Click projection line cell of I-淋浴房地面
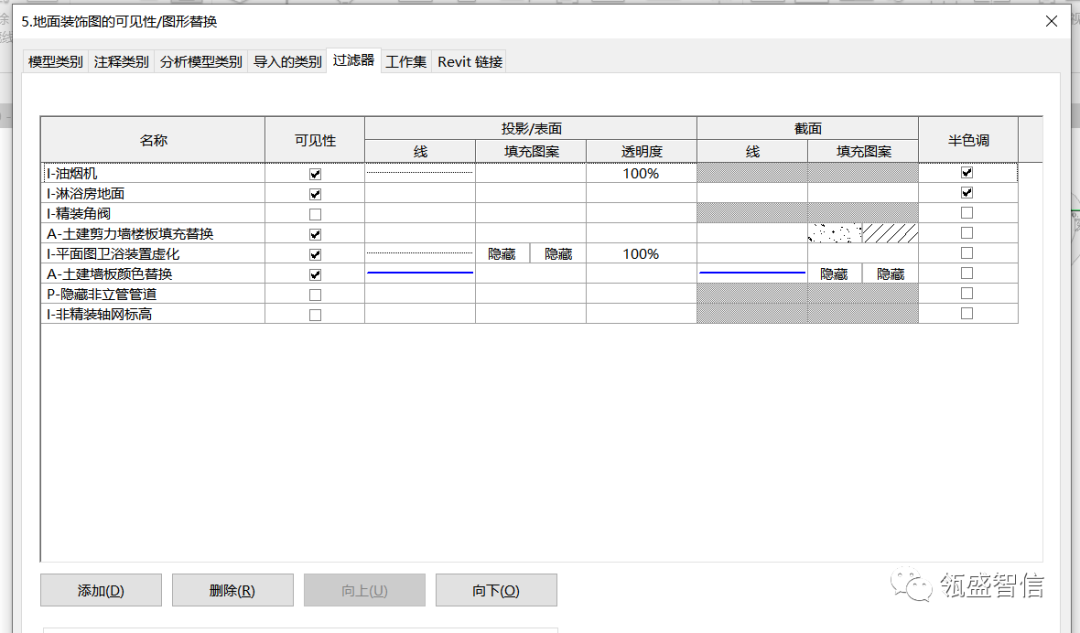 pyautogui.click(x=419, y=193)
